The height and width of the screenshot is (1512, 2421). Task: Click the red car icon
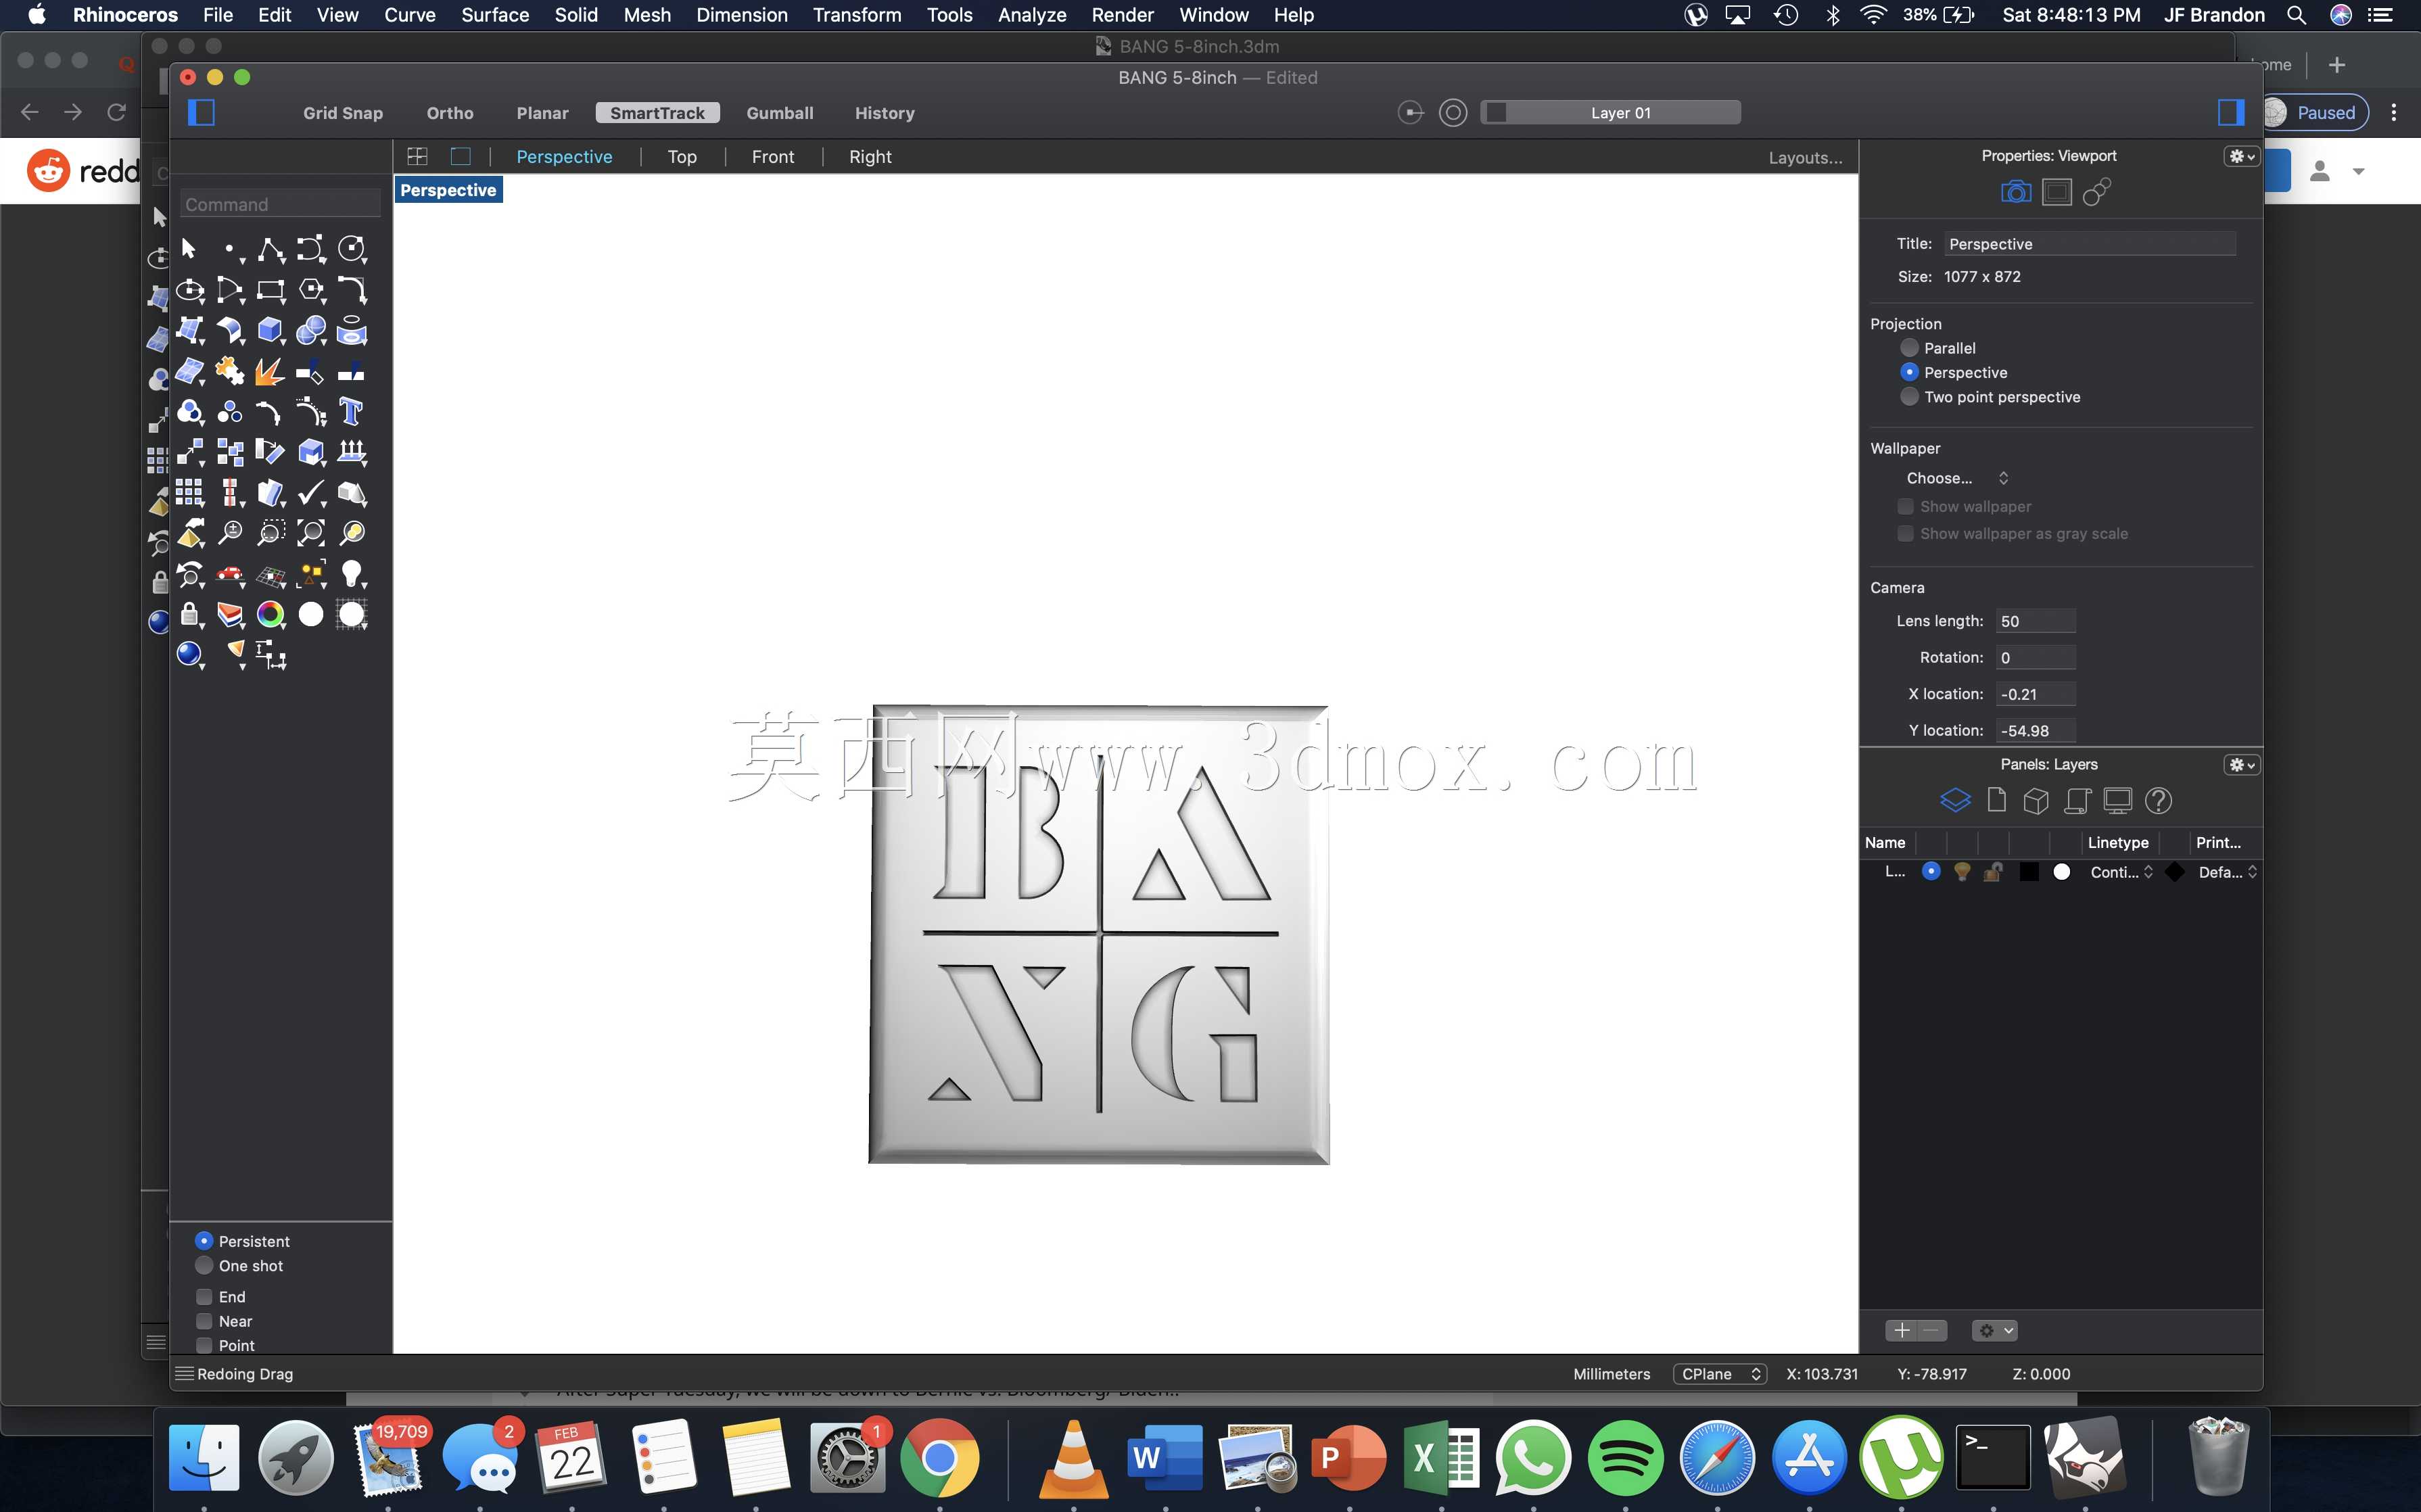point(231,574)
